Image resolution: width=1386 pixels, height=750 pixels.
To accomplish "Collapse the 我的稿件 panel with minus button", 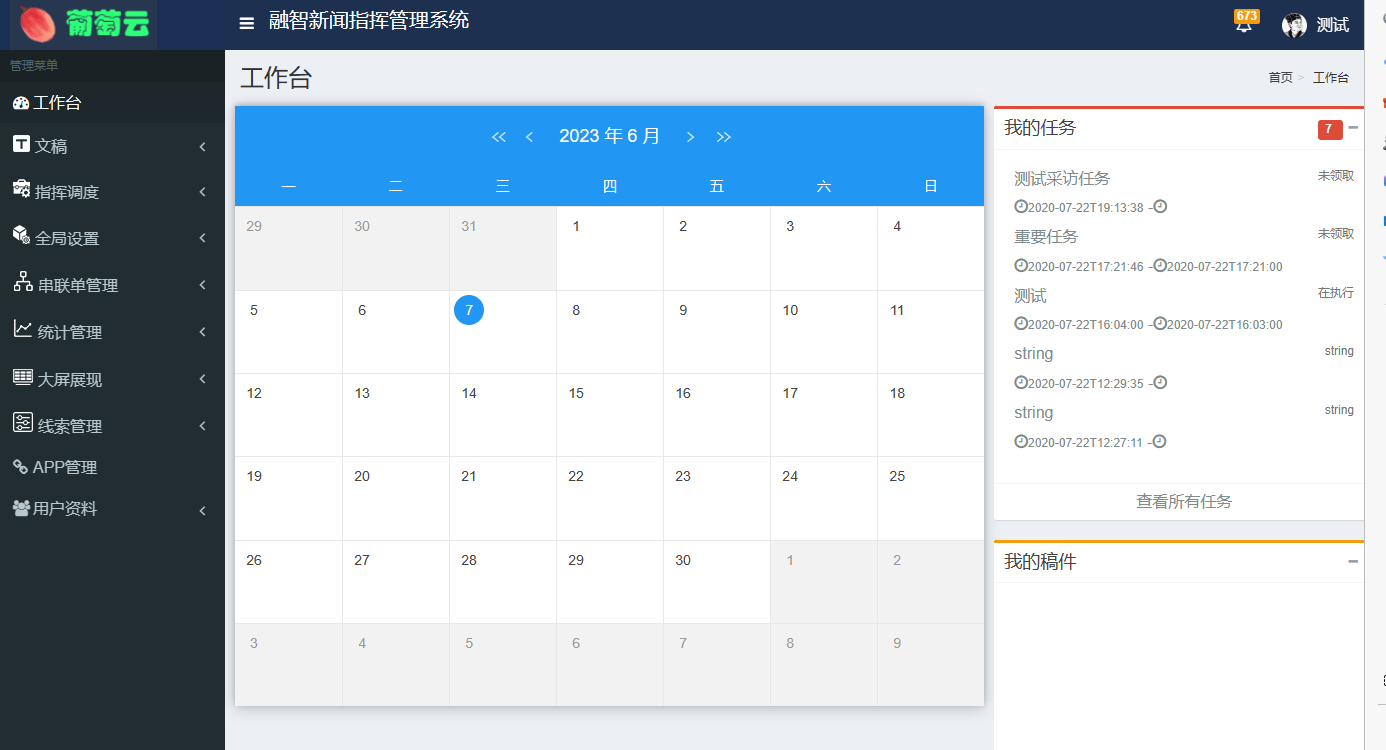I will [1353, 562].
